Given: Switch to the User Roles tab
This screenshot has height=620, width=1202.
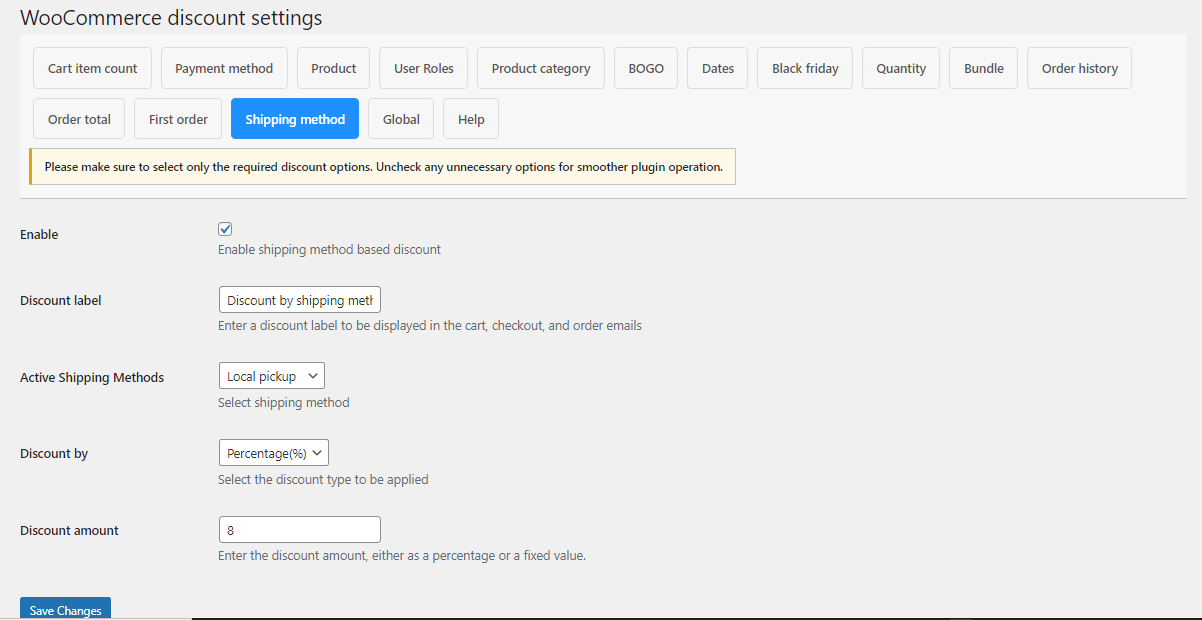Looking at the screenshot, I should point(423,67).
